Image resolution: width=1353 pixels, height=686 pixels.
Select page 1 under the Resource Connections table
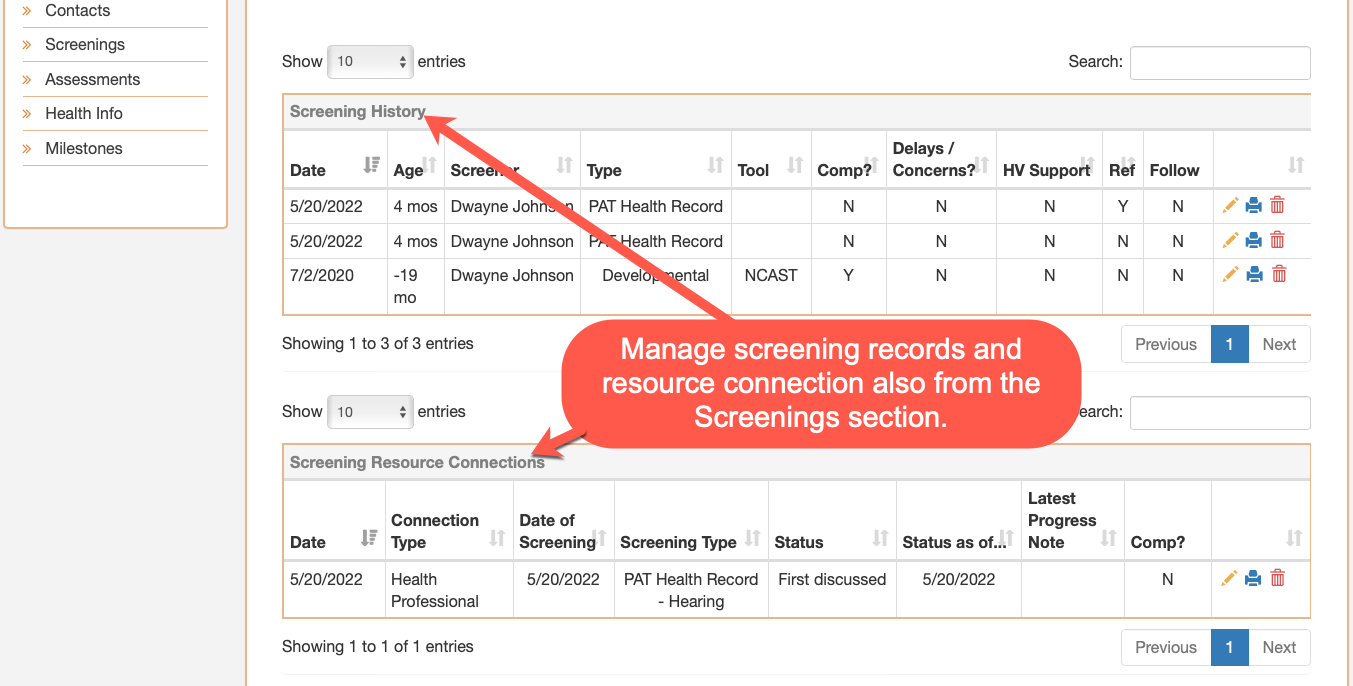1229,647
